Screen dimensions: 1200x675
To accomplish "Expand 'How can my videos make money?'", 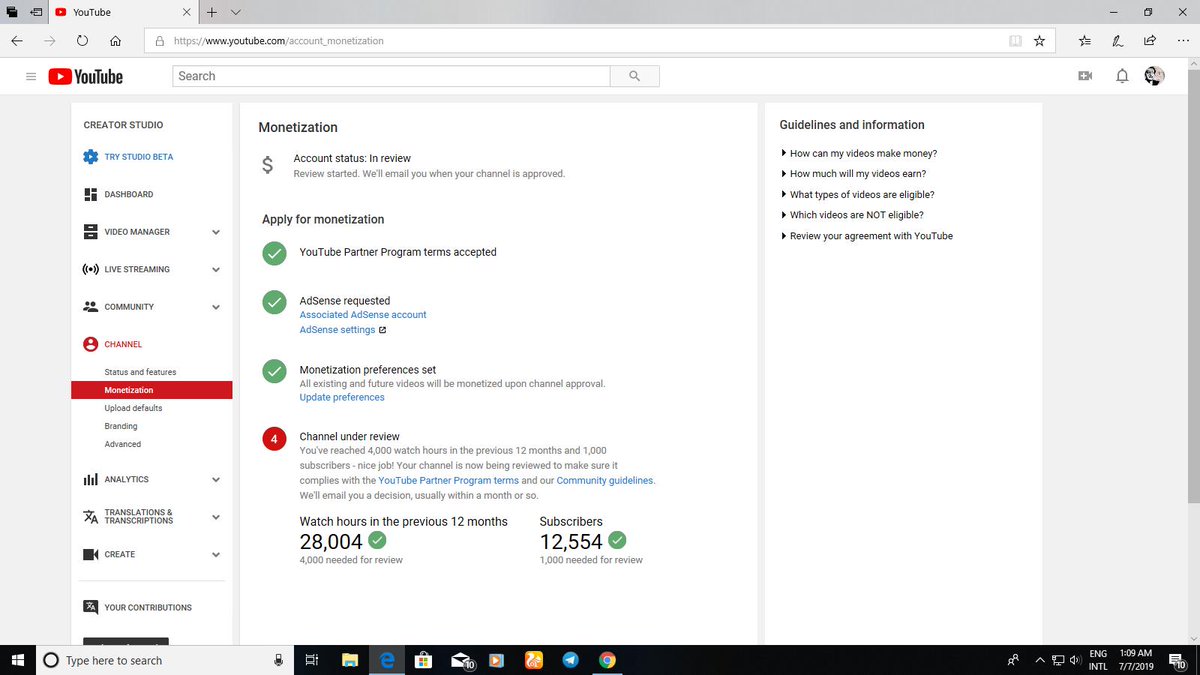I will 859,154.
